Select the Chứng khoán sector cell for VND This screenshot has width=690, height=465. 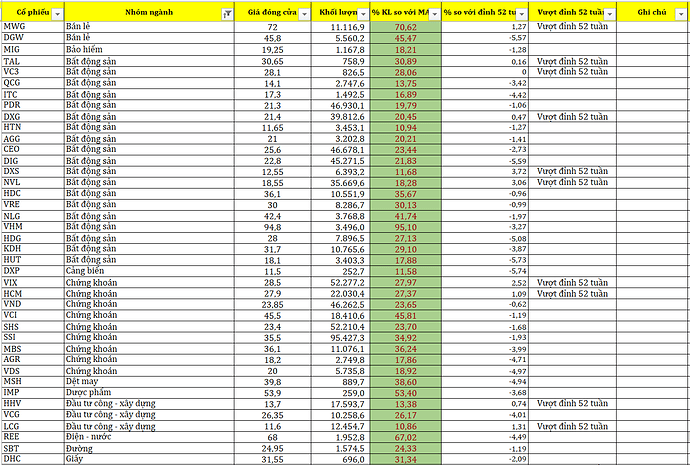coord(149,304)
